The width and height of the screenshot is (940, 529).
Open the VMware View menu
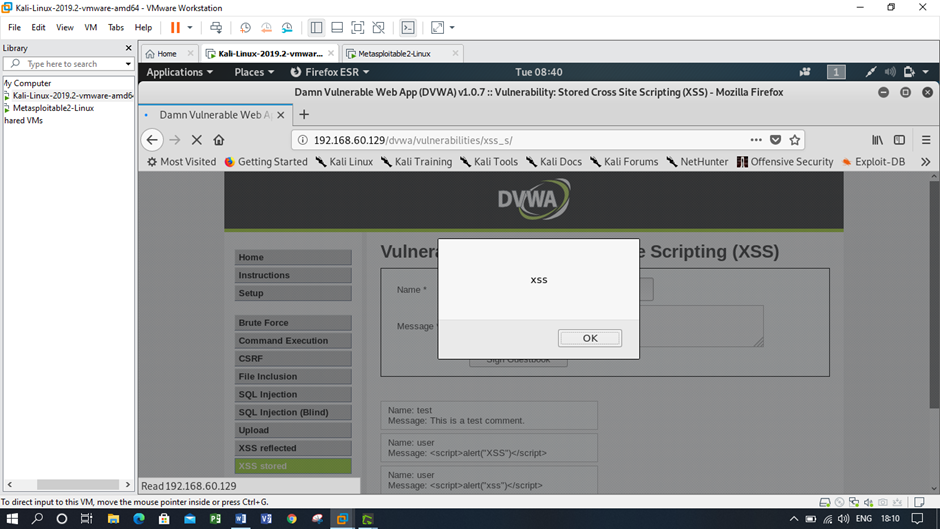pyautogui.click(x=65, y=28)
